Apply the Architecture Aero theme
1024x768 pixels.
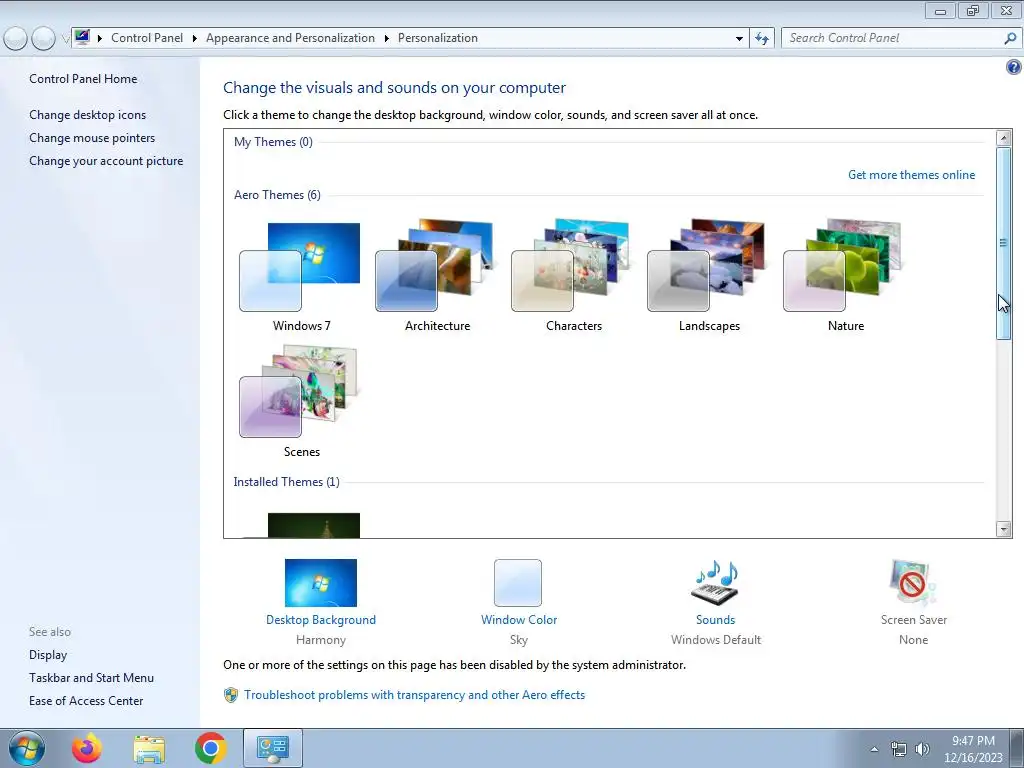[x=434, y=265]
